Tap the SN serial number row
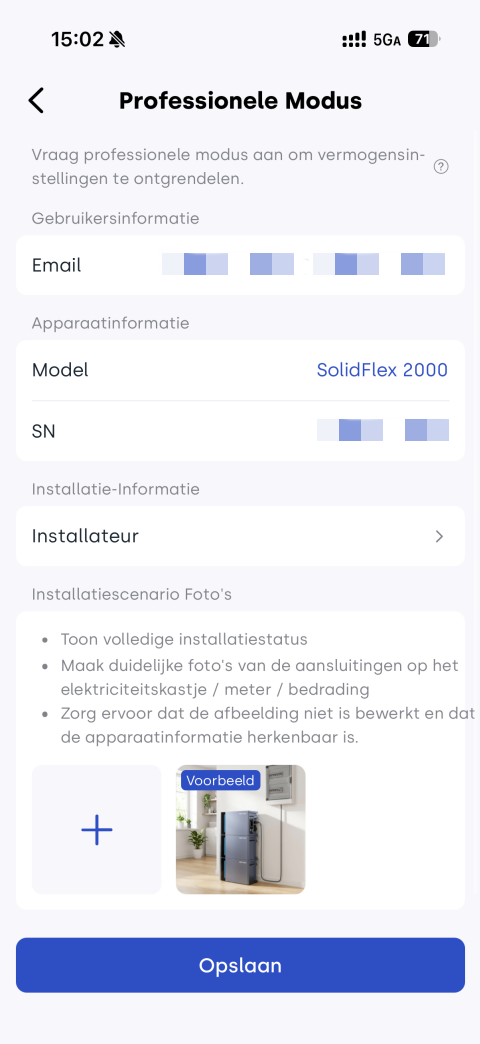This screenshot has height=1044, width=480. 240,431
